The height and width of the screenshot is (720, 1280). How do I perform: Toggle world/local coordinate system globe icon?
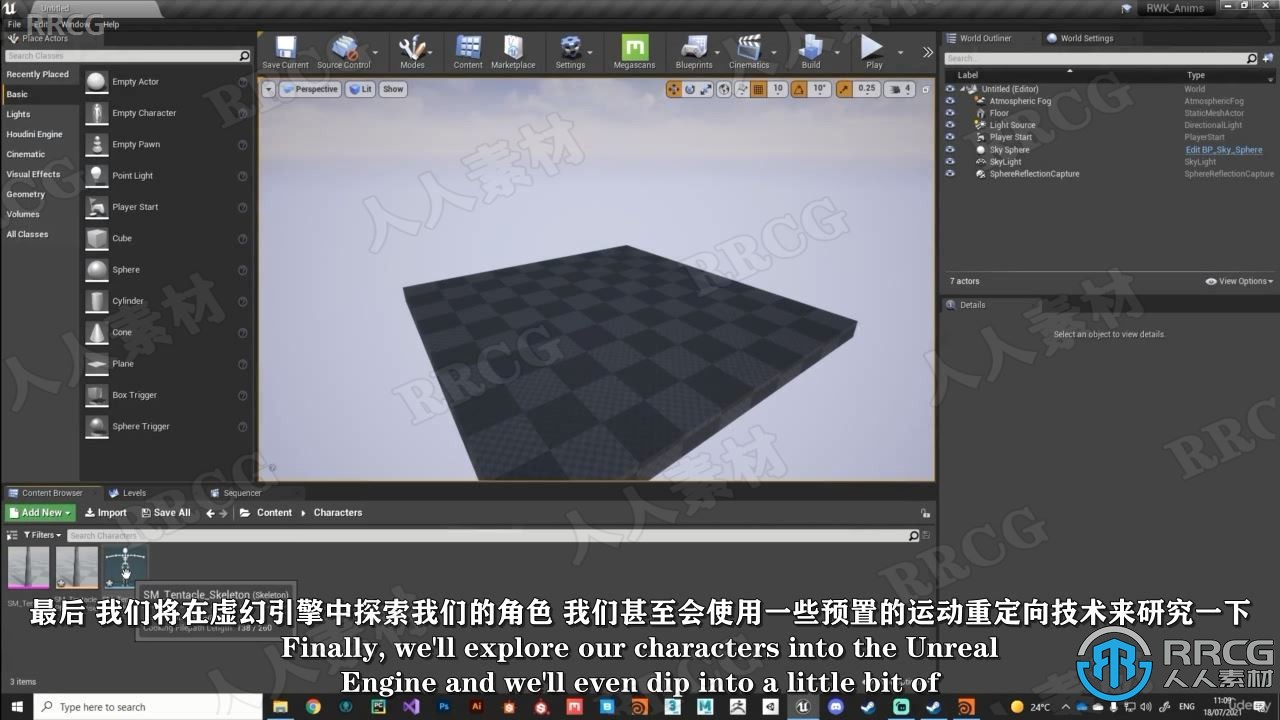click(x=725, y=89)
